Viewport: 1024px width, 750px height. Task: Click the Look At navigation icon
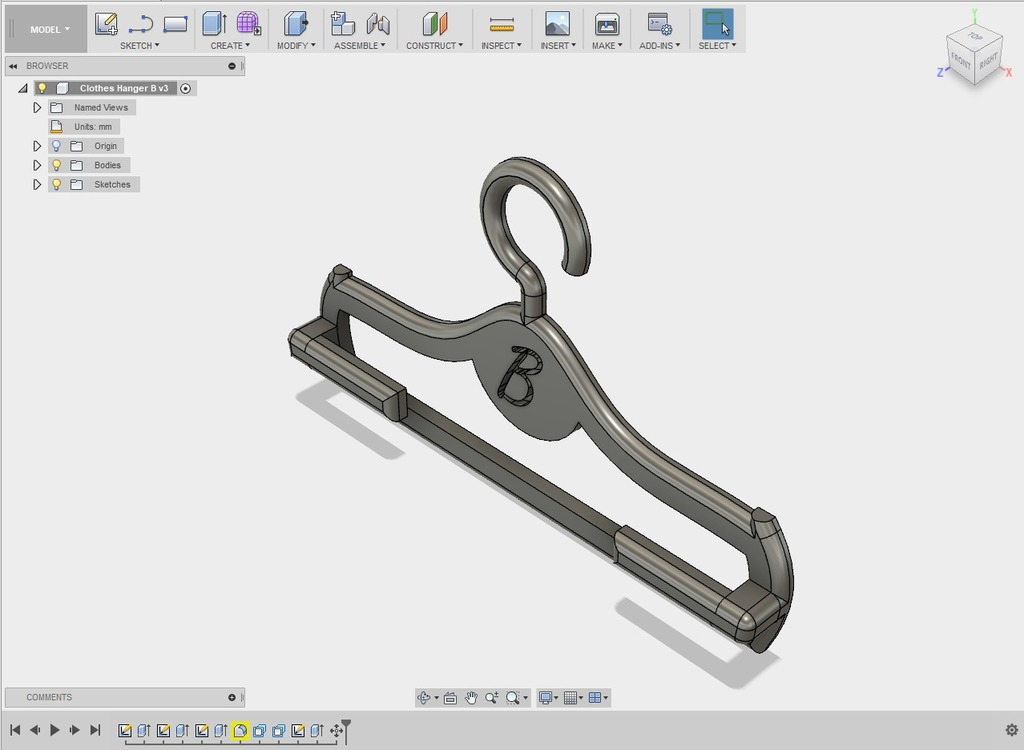tap(450, 698)
